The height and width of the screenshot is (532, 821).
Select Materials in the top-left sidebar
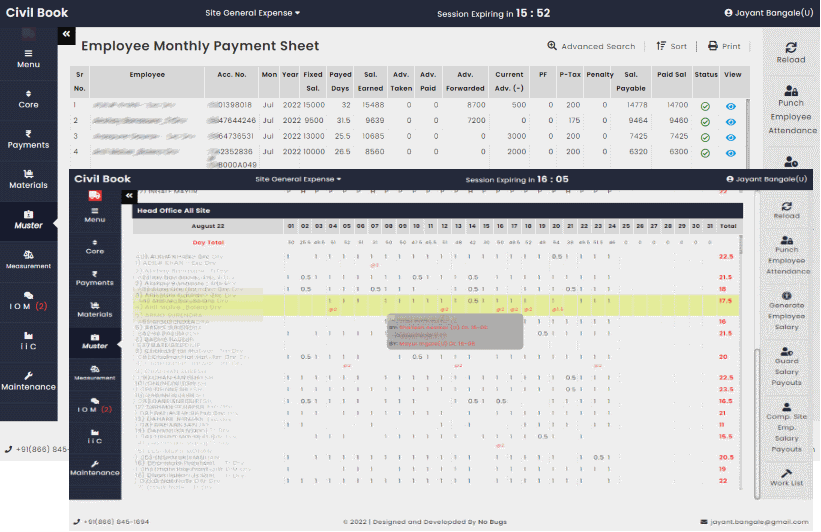(x=28, y=179)
